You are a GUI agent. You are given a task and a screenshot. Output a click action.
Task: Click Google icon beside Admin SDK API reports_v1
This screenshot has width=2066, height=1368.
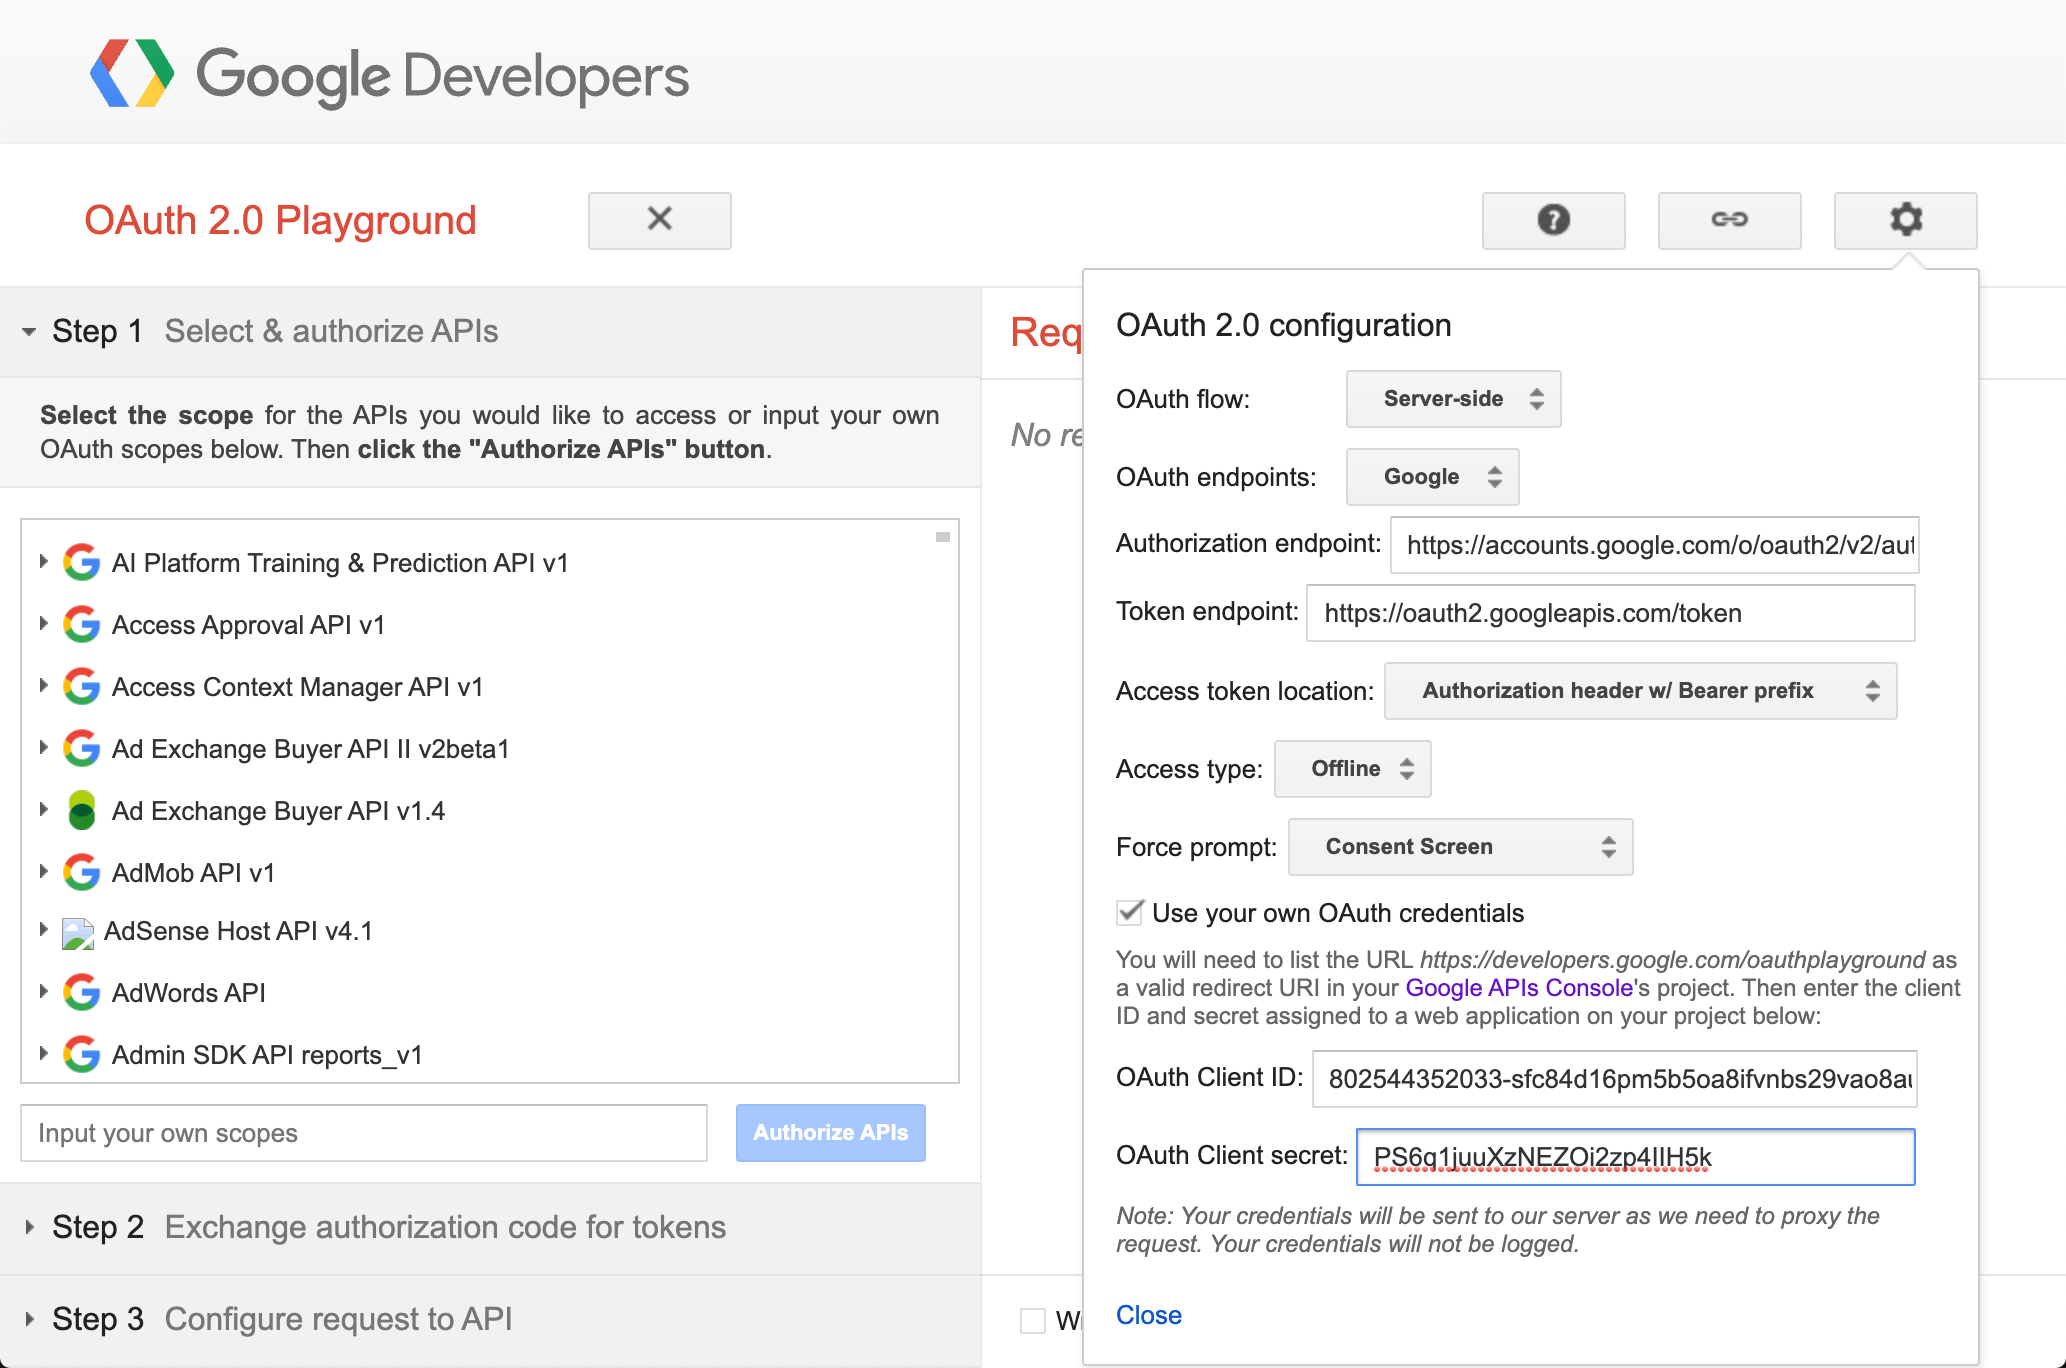[x=82, y=1055]
